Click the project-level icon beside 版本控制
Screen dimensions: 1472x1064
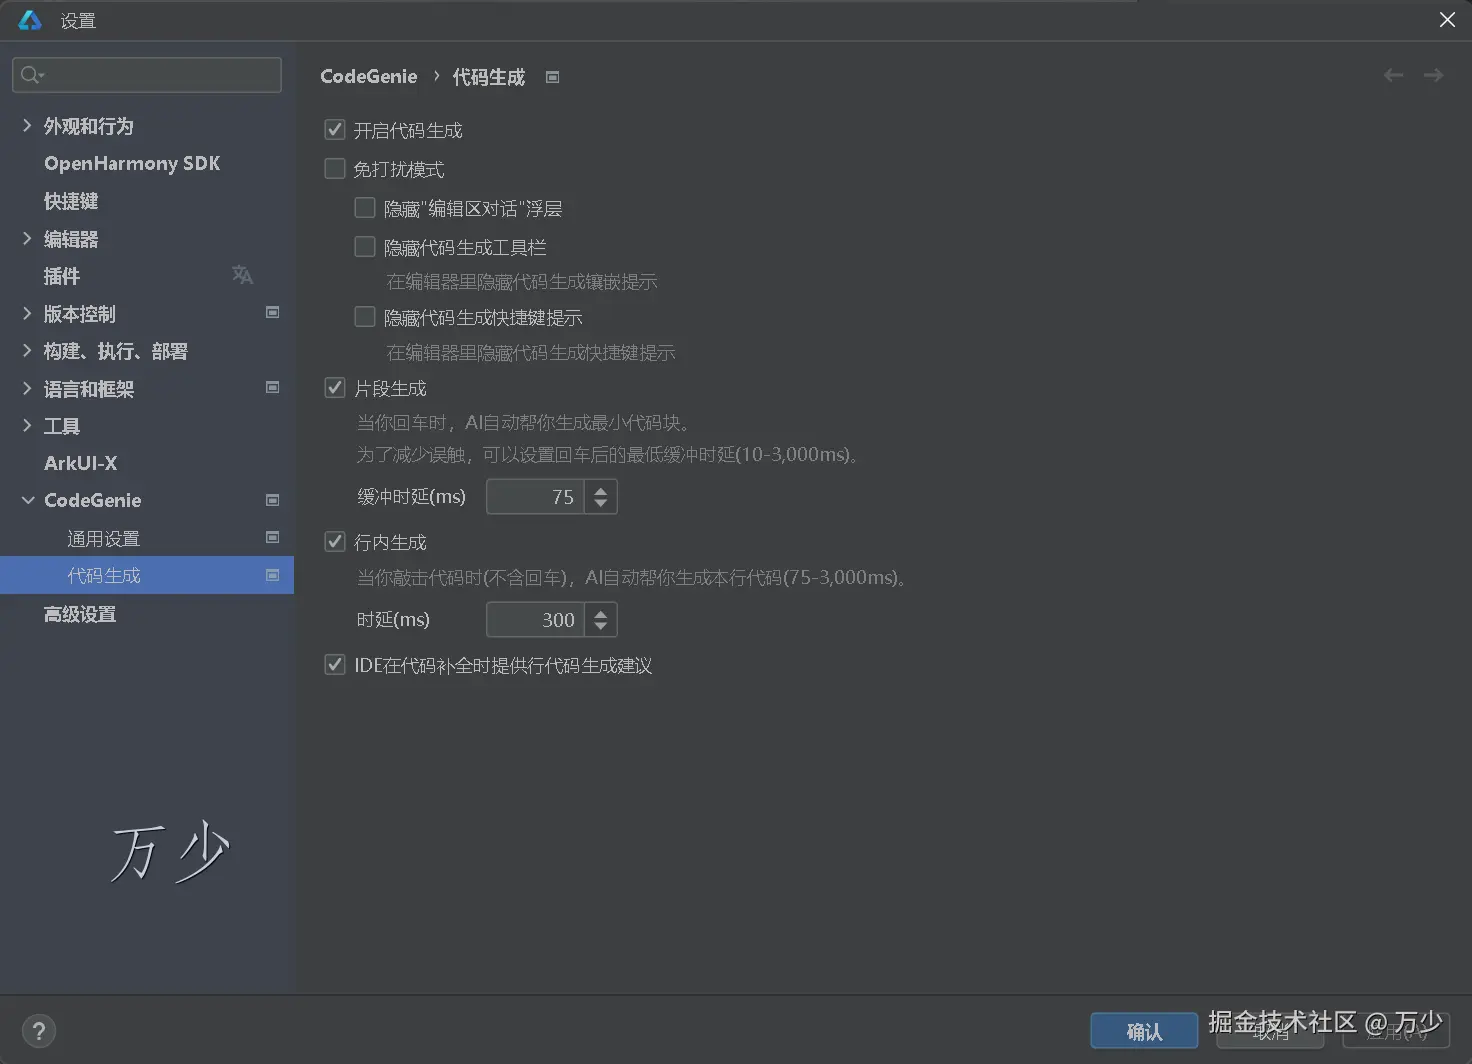272,312
